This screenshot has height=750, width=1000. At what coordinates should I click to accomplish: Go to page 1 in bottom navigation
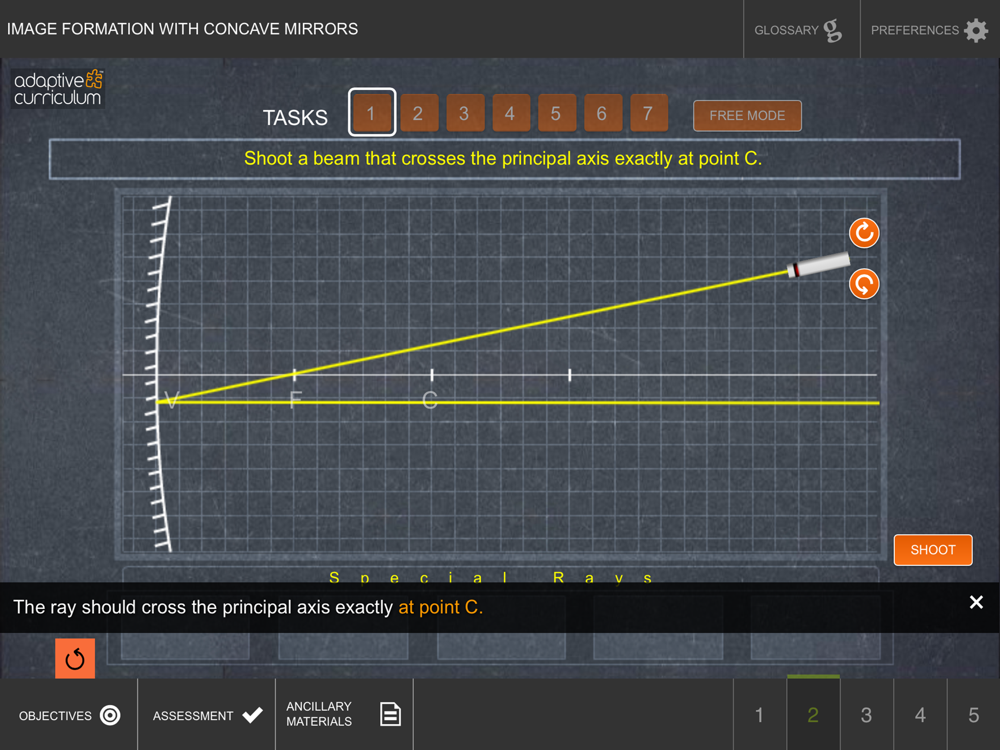[x=760, y=714]
